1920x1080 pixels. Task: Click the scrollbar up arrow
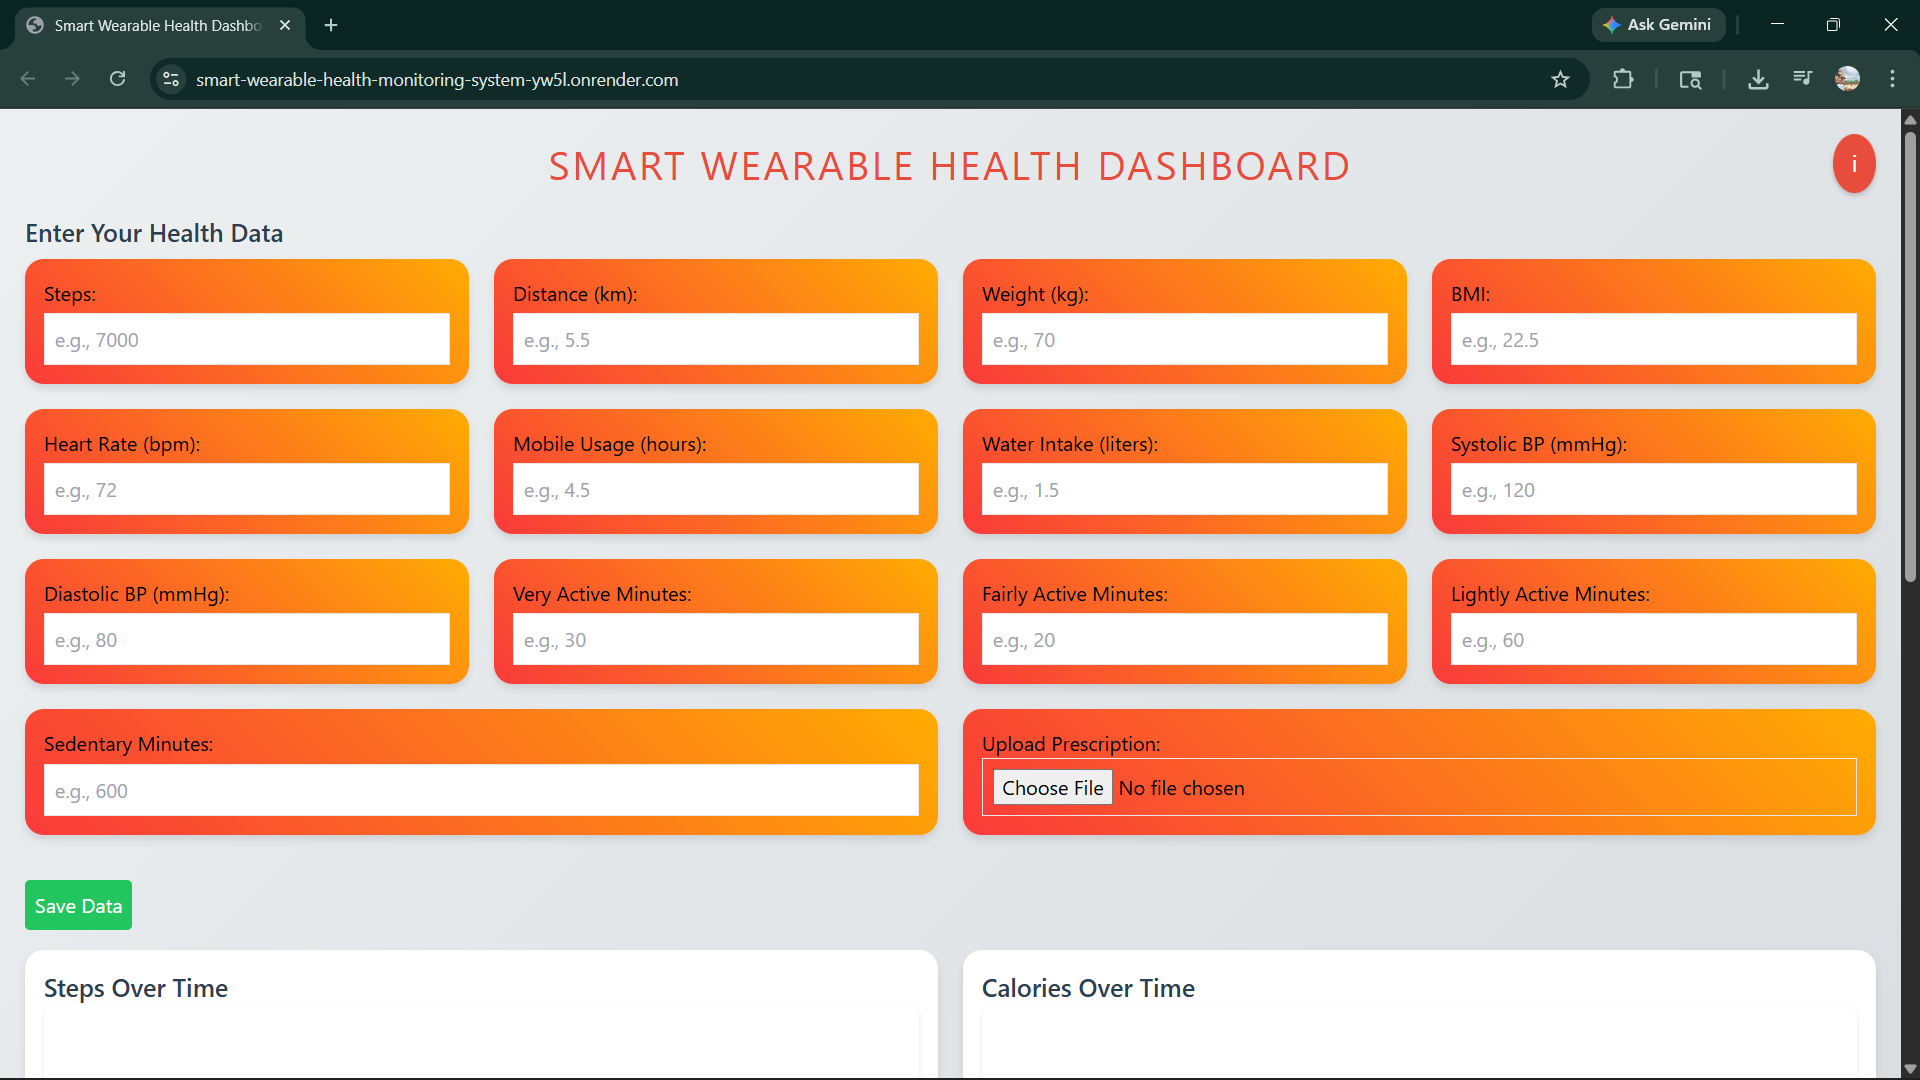tap(1910, 119)
